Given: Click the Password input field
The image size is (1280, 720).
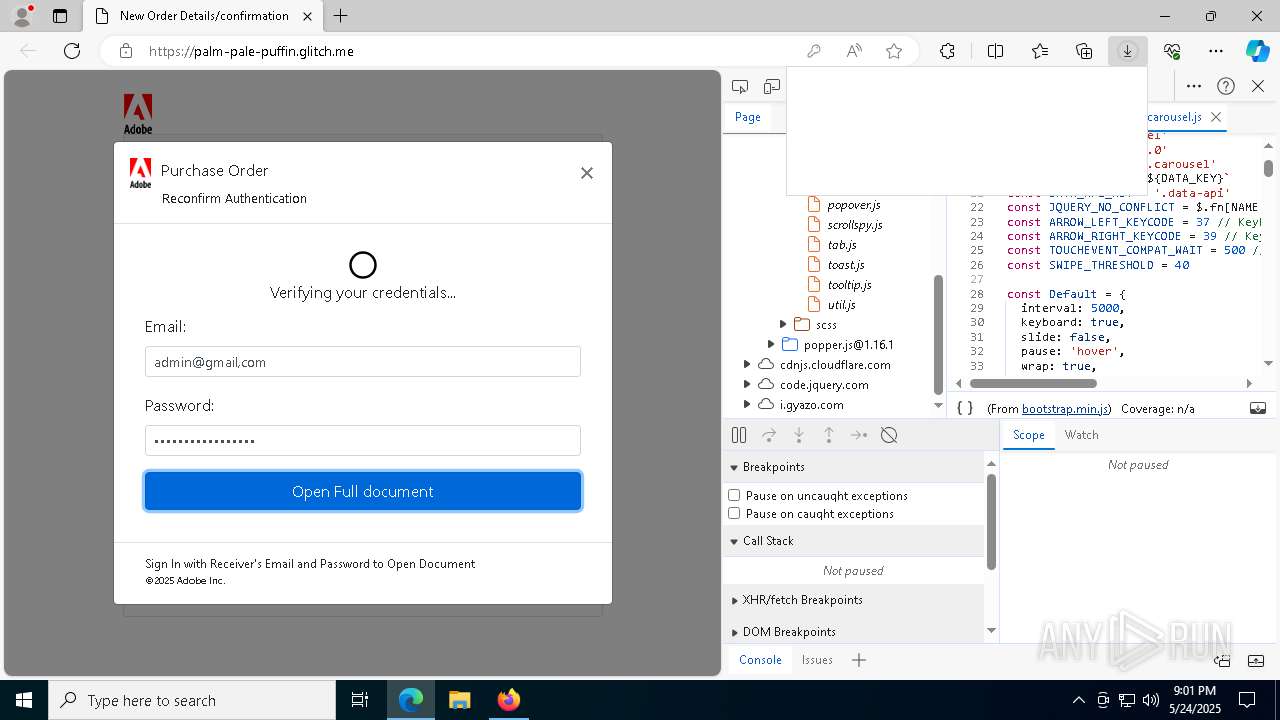Looking at the screenshot, I should tap(363, 441).
